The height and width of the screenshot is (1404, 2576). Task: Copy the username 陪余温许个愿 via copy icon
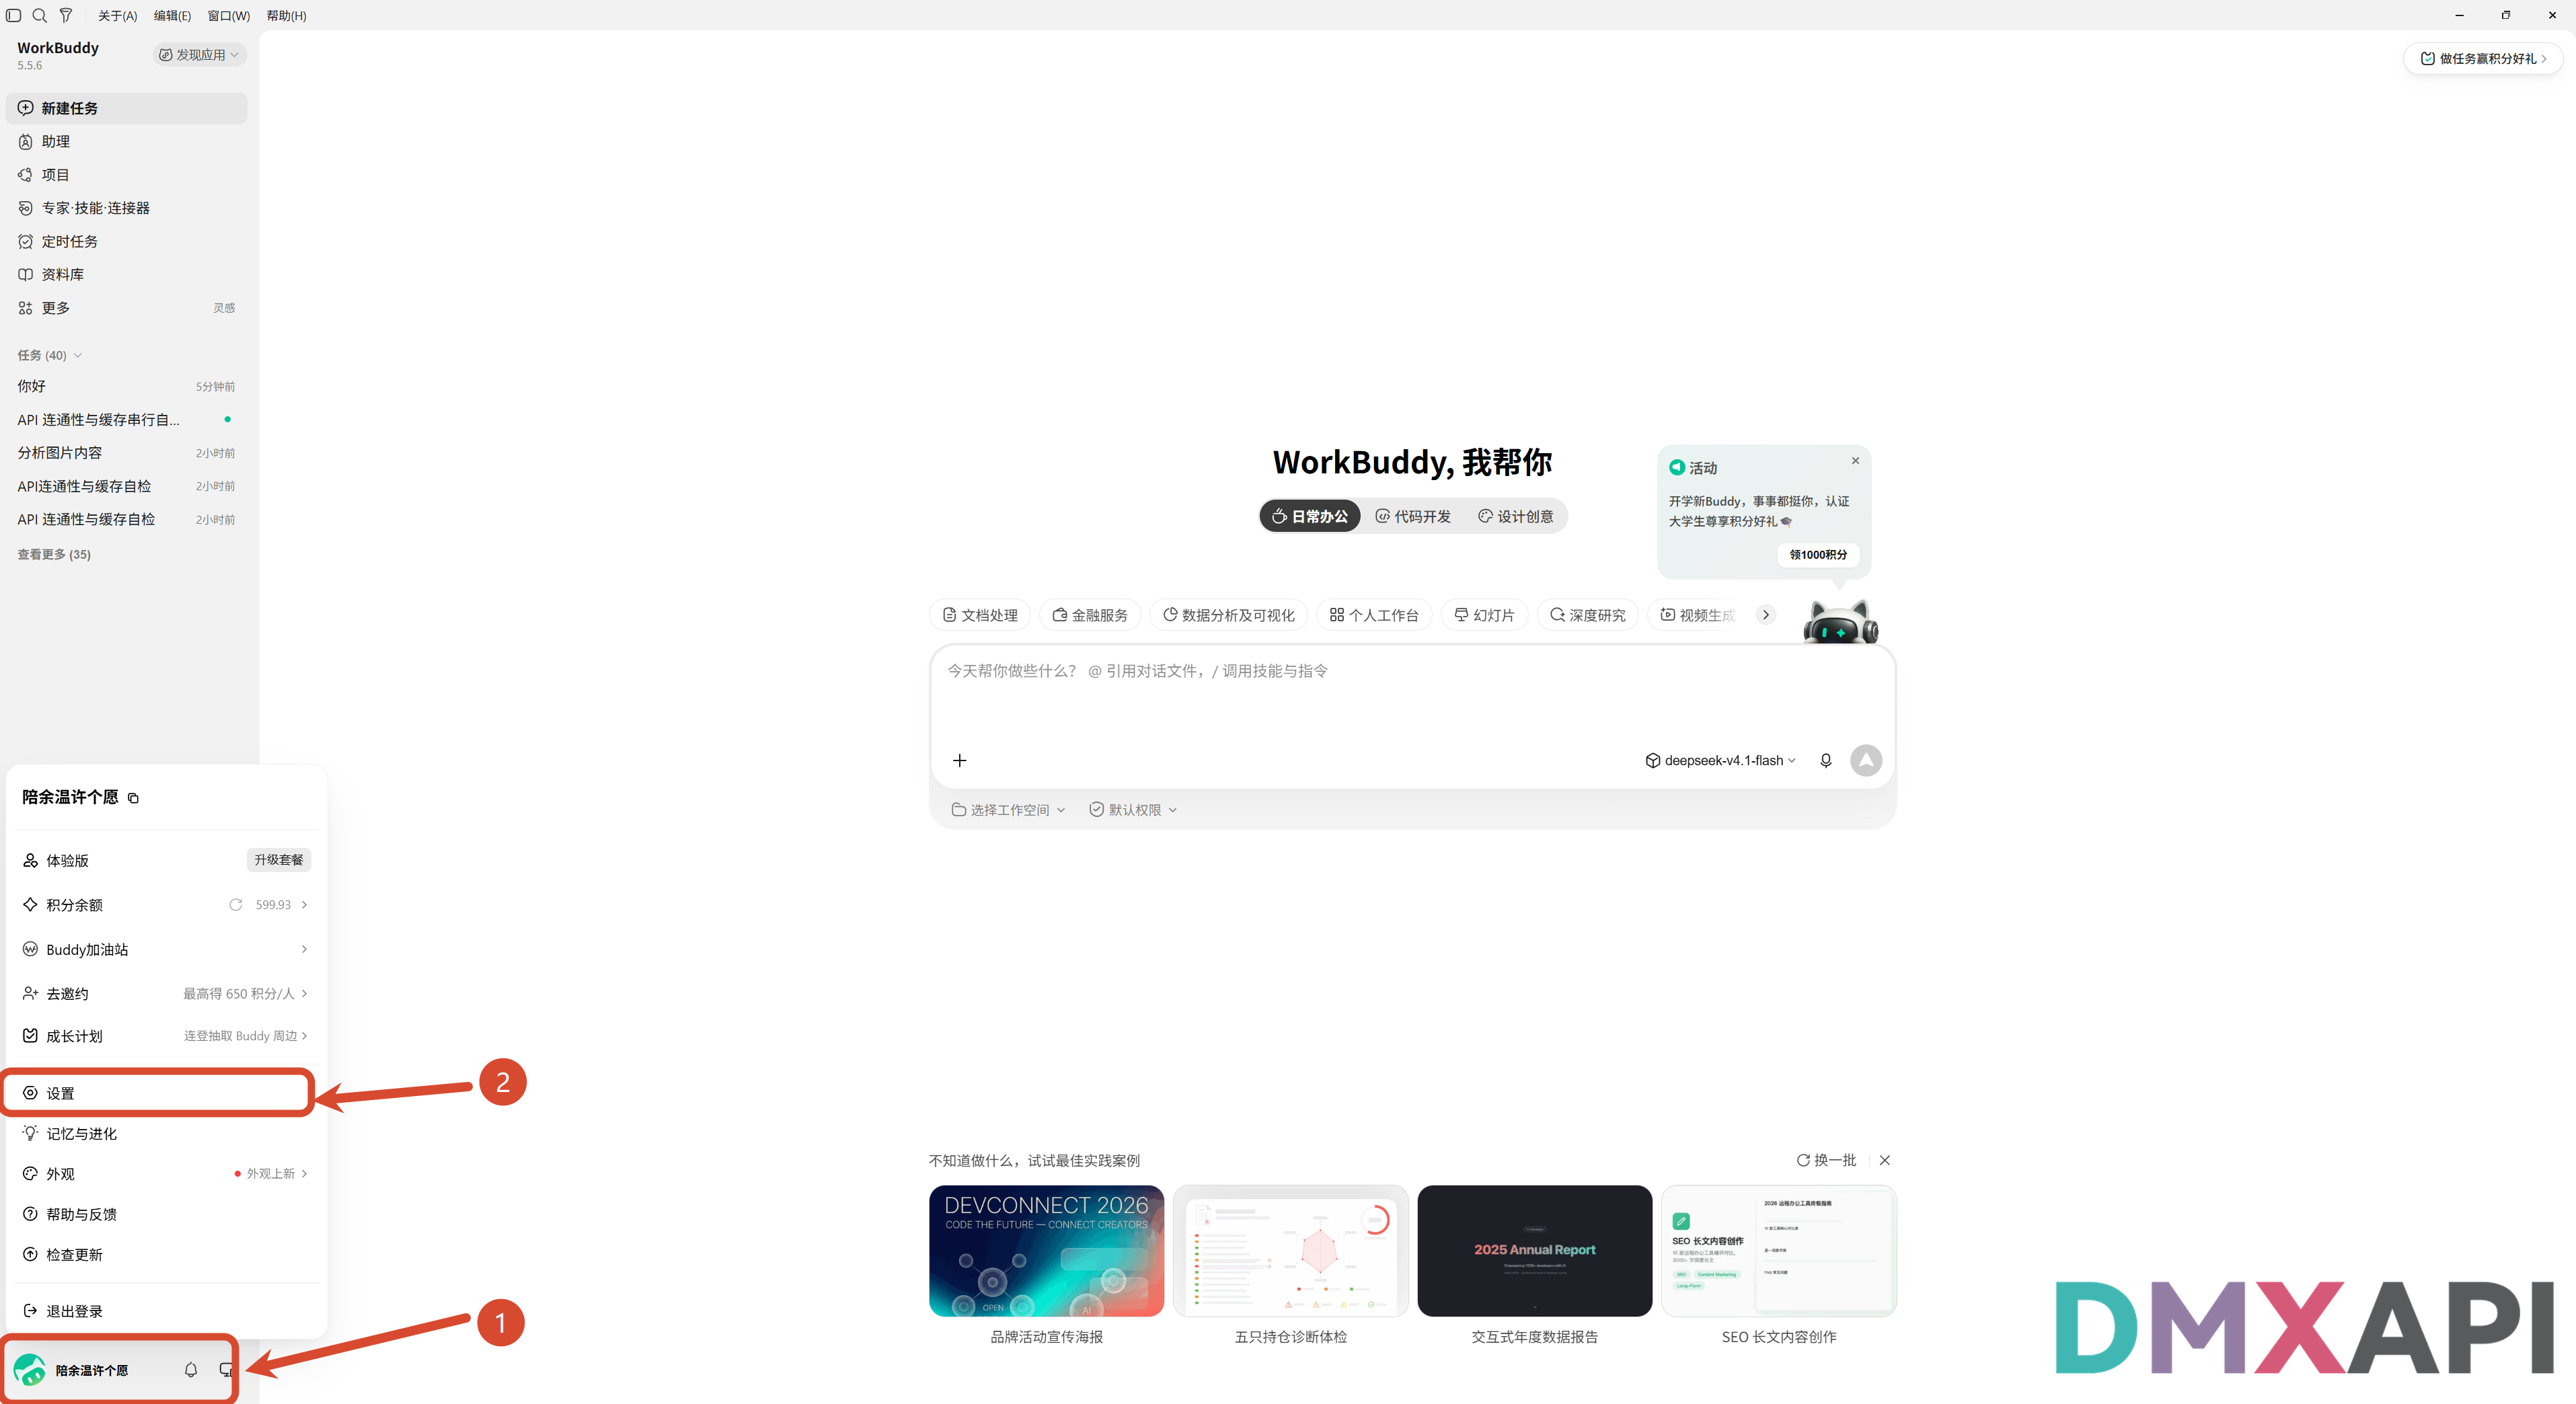[x=133, y=798]
